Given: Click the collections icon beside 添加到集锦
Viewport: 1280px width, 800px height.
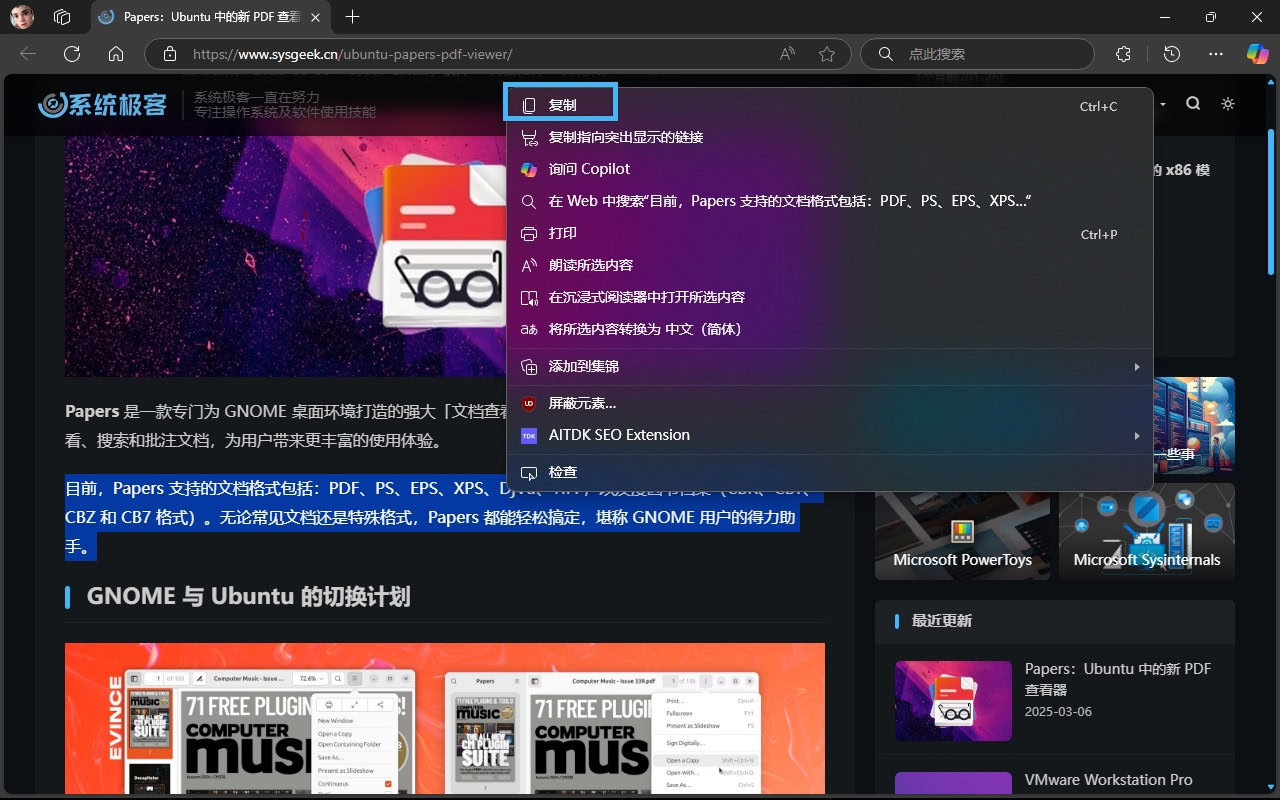Looking at the screenshot, I should point(529,367).
